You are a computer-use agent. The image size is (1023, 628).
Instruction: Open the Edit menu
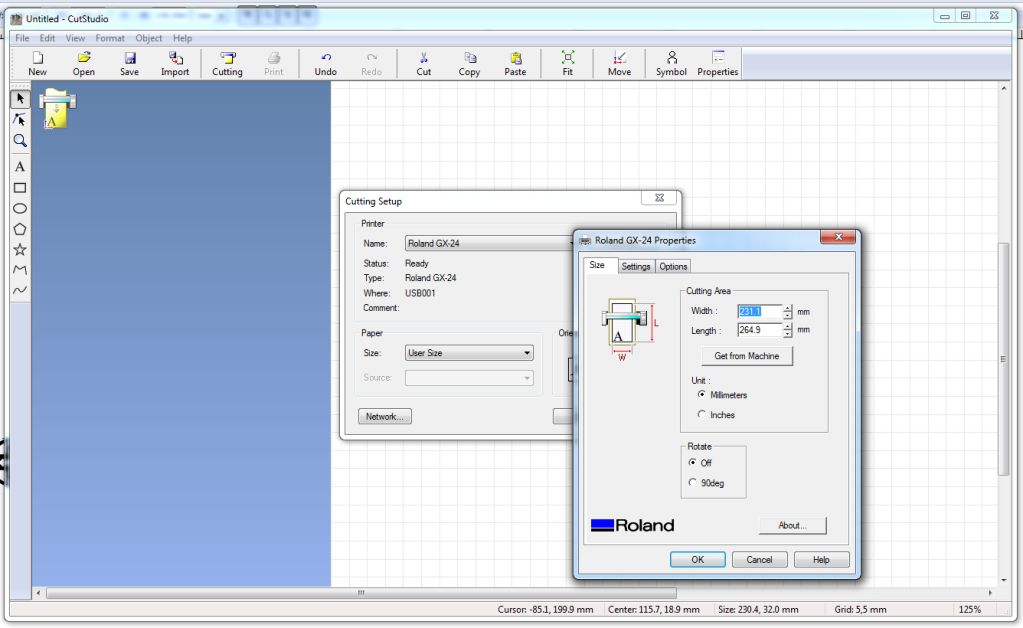tap(47, 38)
